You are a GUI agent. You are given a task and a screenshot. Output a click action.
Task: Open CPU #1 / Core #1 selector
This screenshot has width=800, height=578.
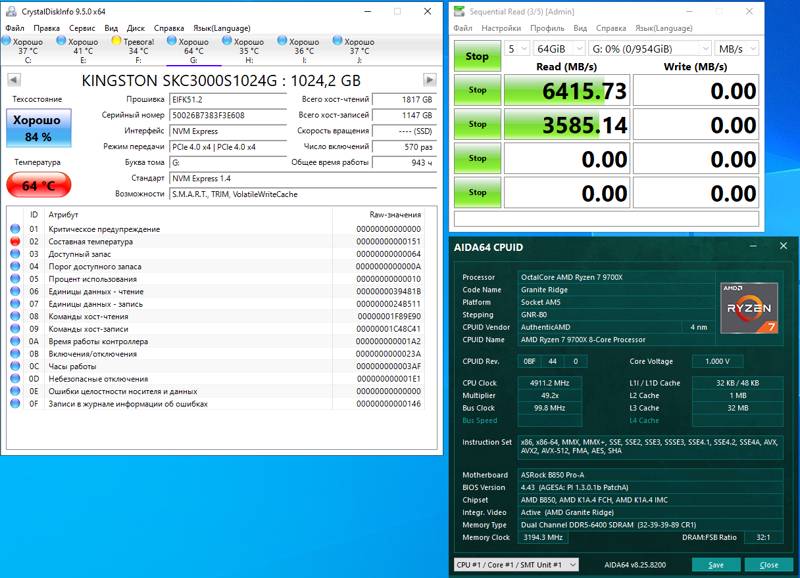point(516,565)
